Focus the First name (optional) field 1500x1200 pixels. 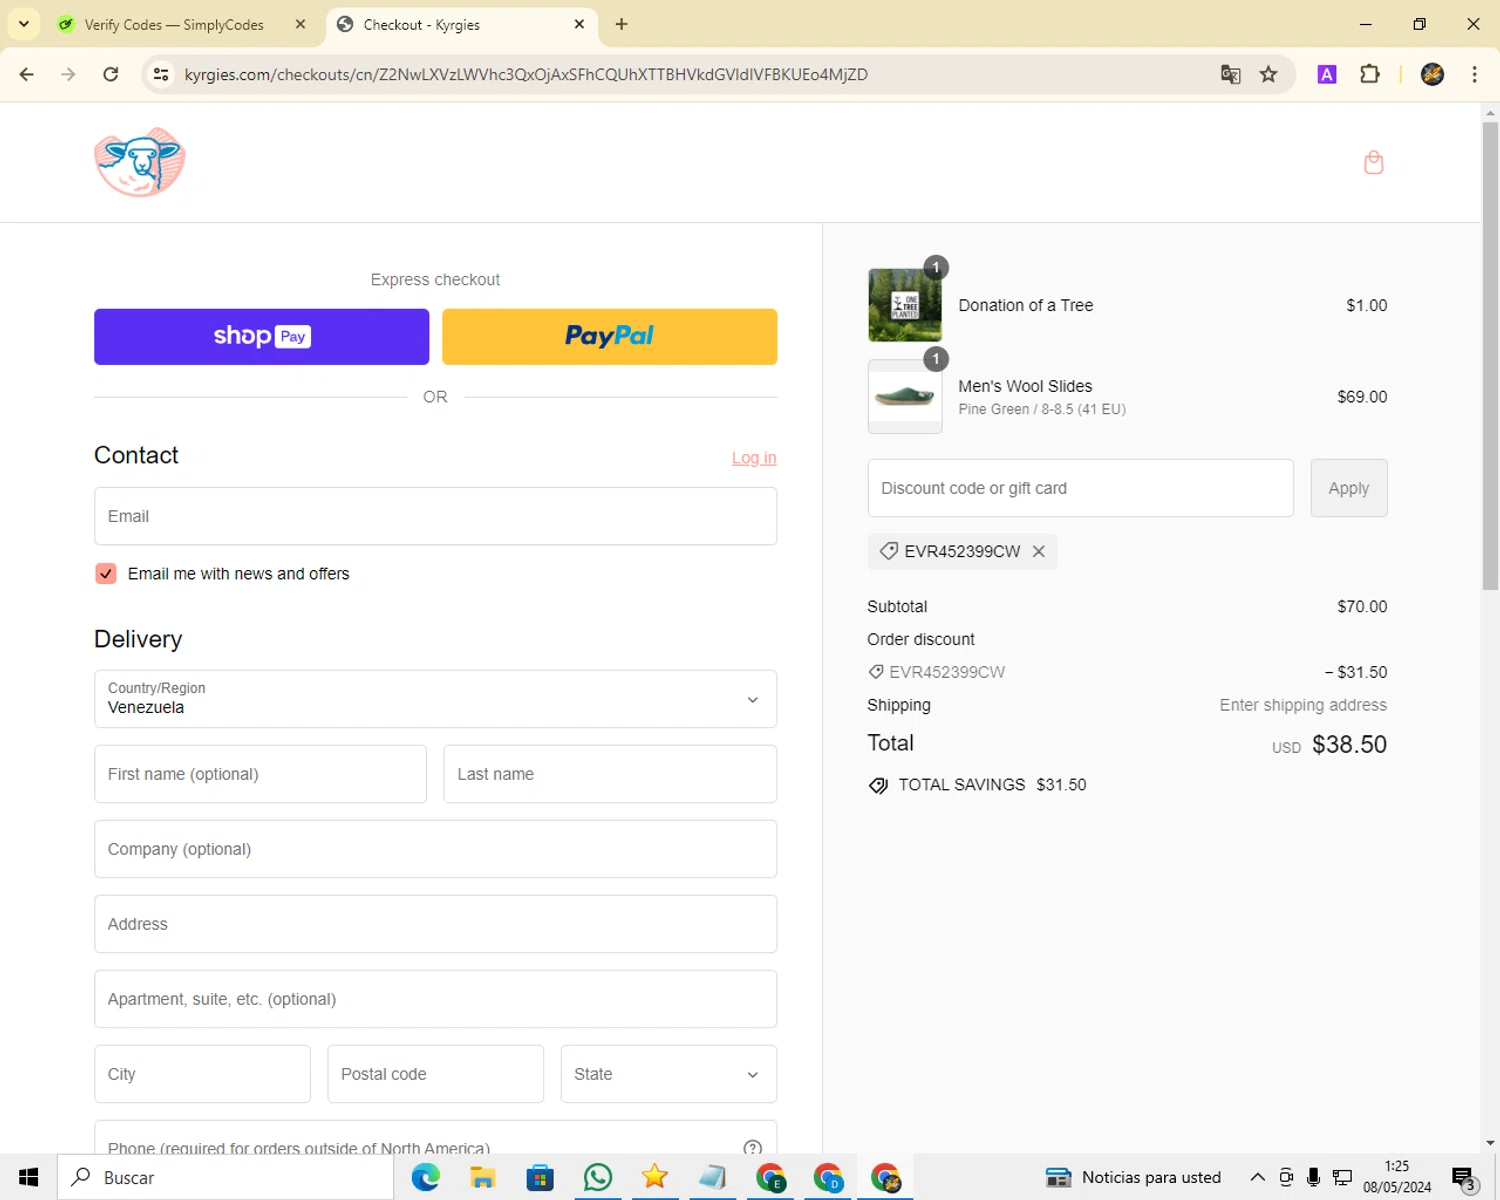(x=260, y=774)
